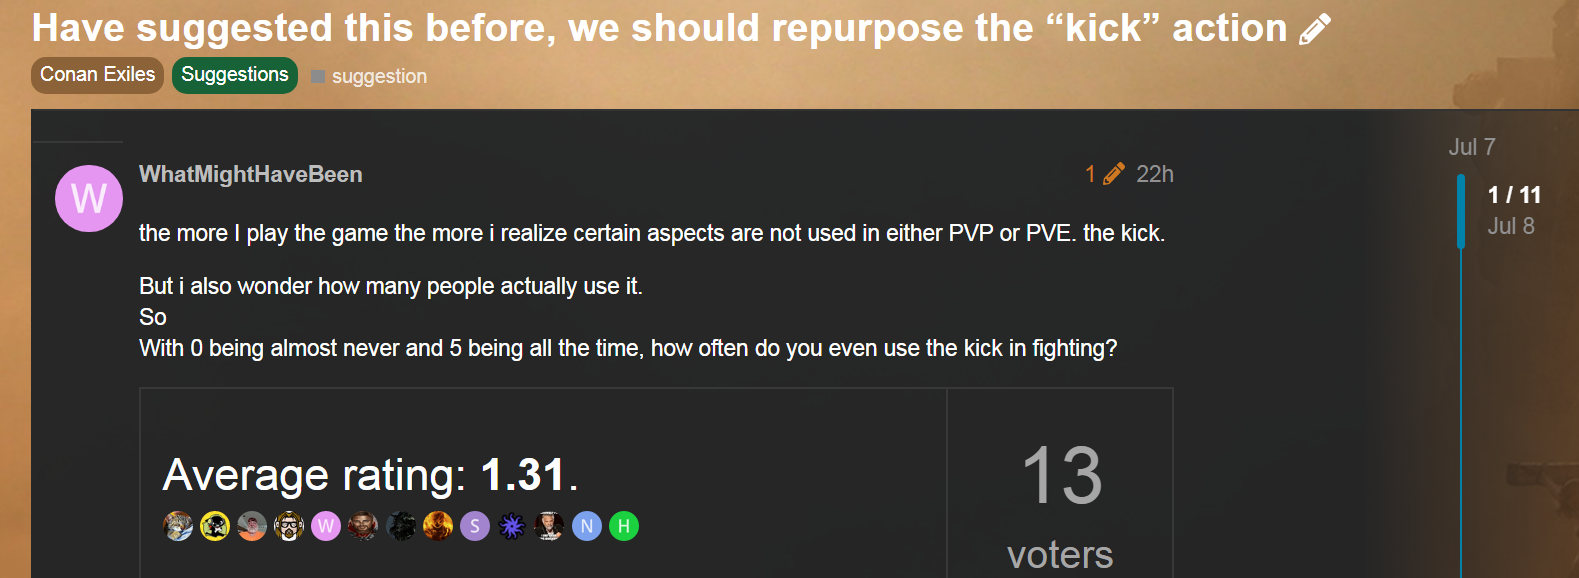Click the 1 / 11 post counter

coord(1514,195)
